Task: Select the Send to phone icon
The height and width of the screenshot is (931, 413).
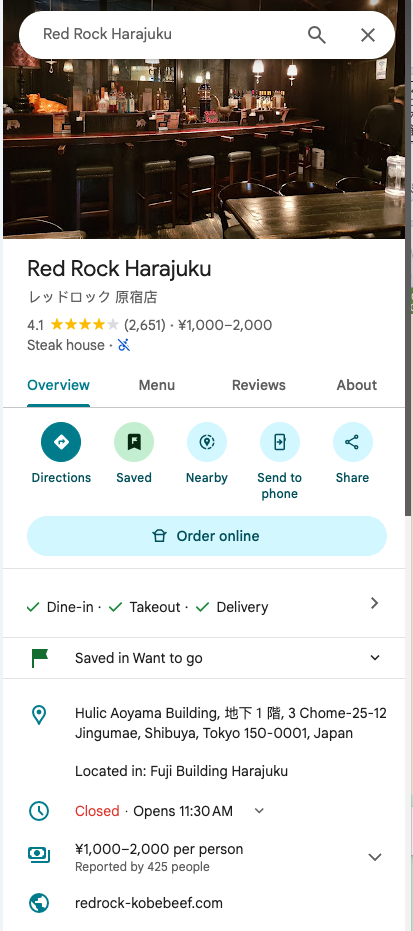Action: click(279, 442)
